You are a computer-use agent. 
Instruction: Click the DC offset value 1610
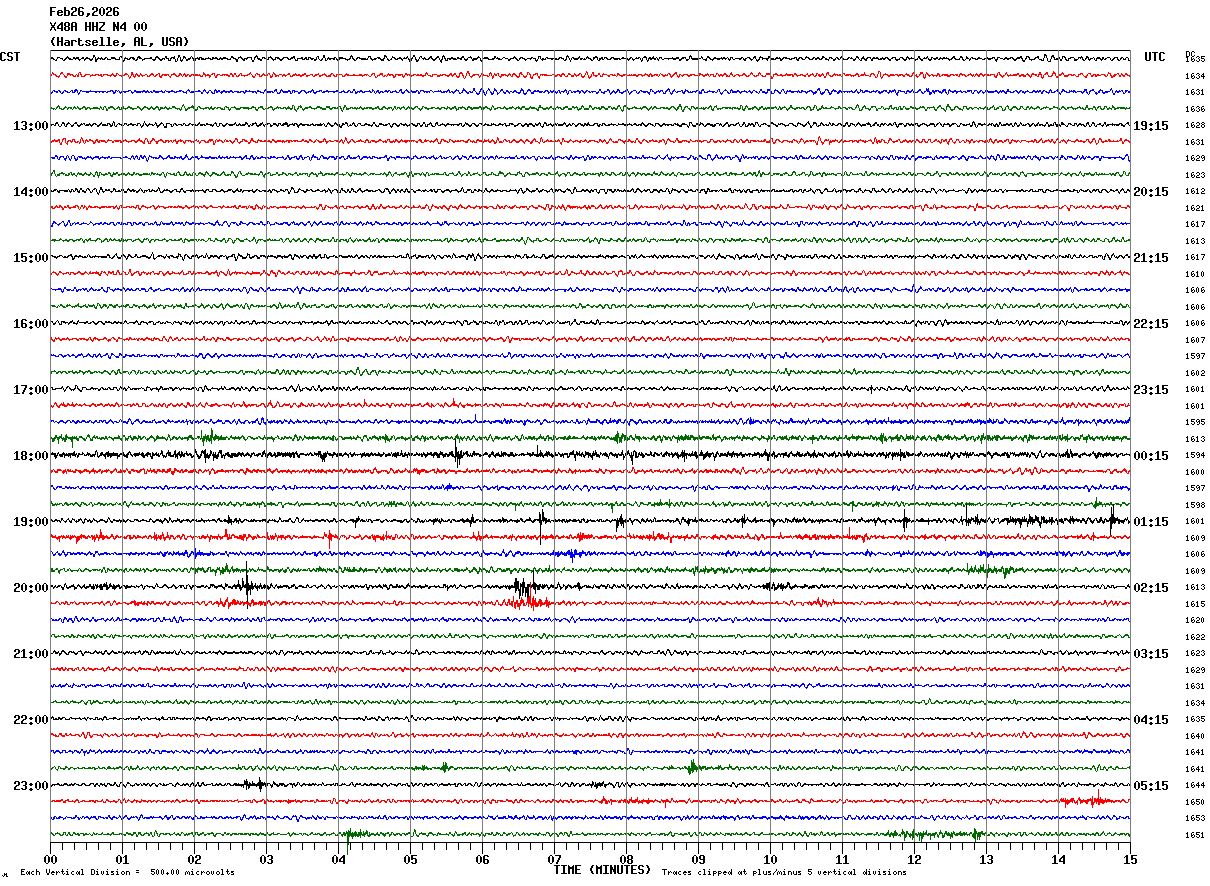pos(1194,274)
